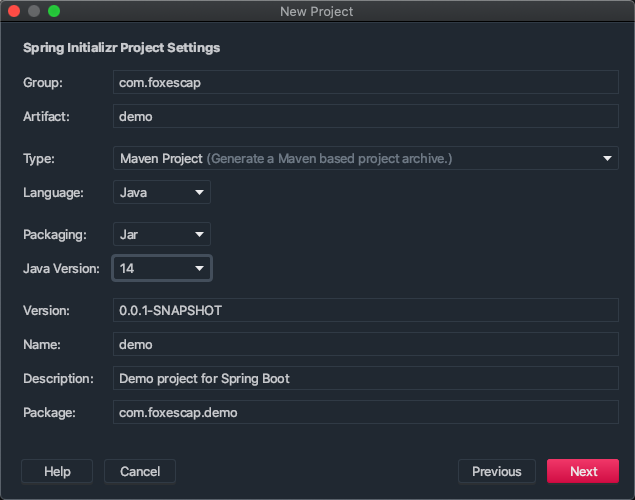635x500 pixels.
Task: Open the Type dropdown showing Maven Project
Action: 365,158
